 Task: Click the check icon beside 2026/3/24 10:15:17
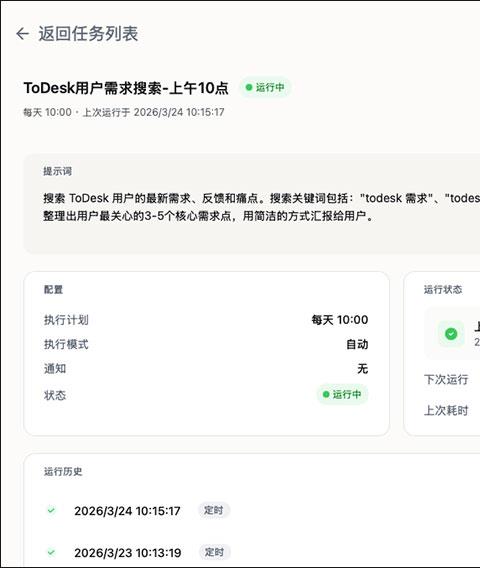tap(51, 510)
